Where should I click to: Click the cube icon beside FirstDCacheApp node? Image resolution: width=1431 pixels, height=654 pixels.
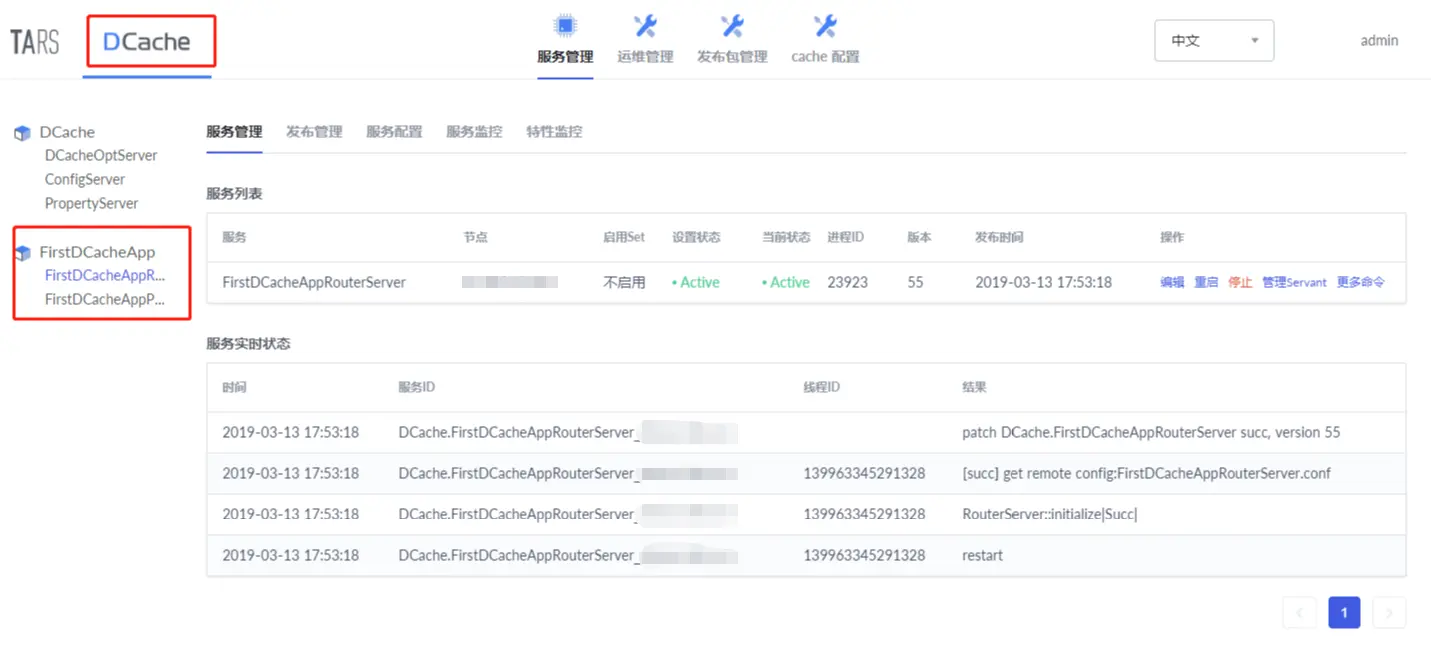tap(22, 253)
